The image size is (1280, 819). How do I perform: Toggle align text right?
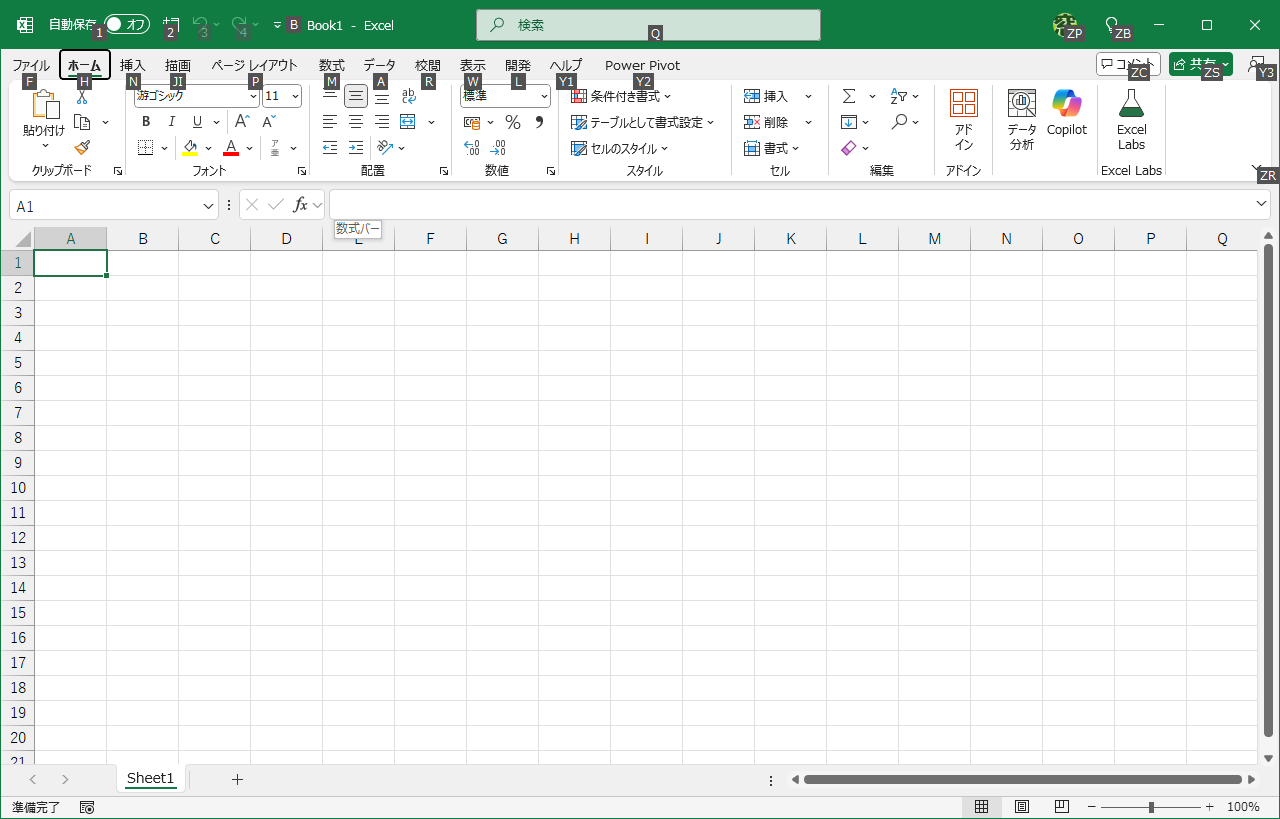pyautogui.click(x=382, y=122)
